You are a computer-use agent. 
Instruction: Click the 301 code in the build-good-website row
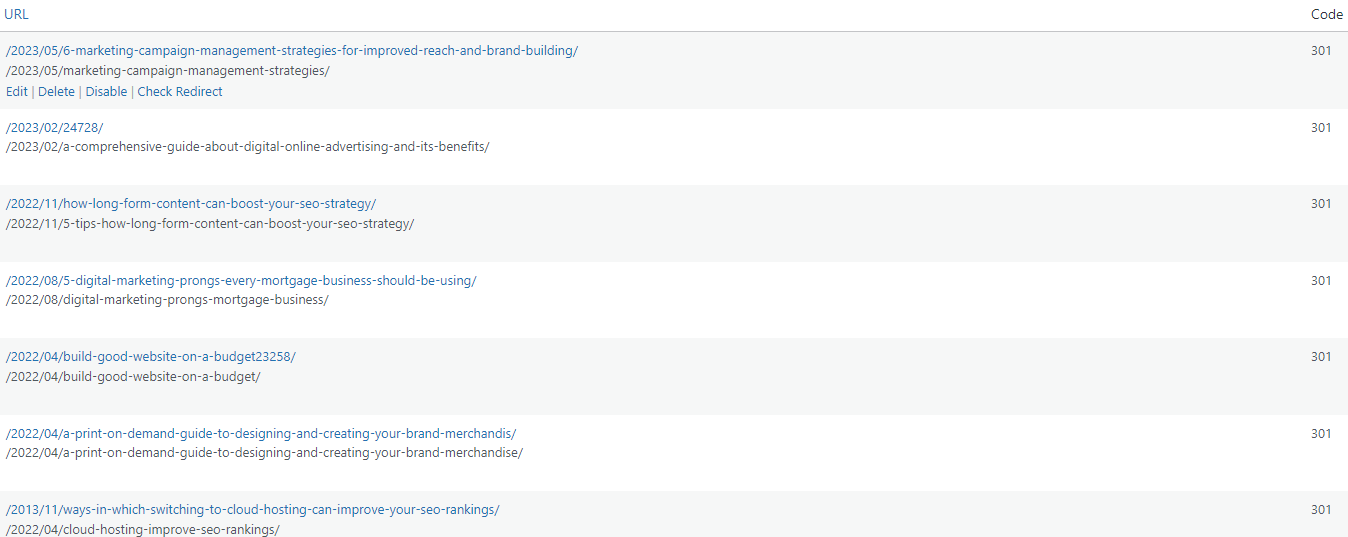[1321, 357]
